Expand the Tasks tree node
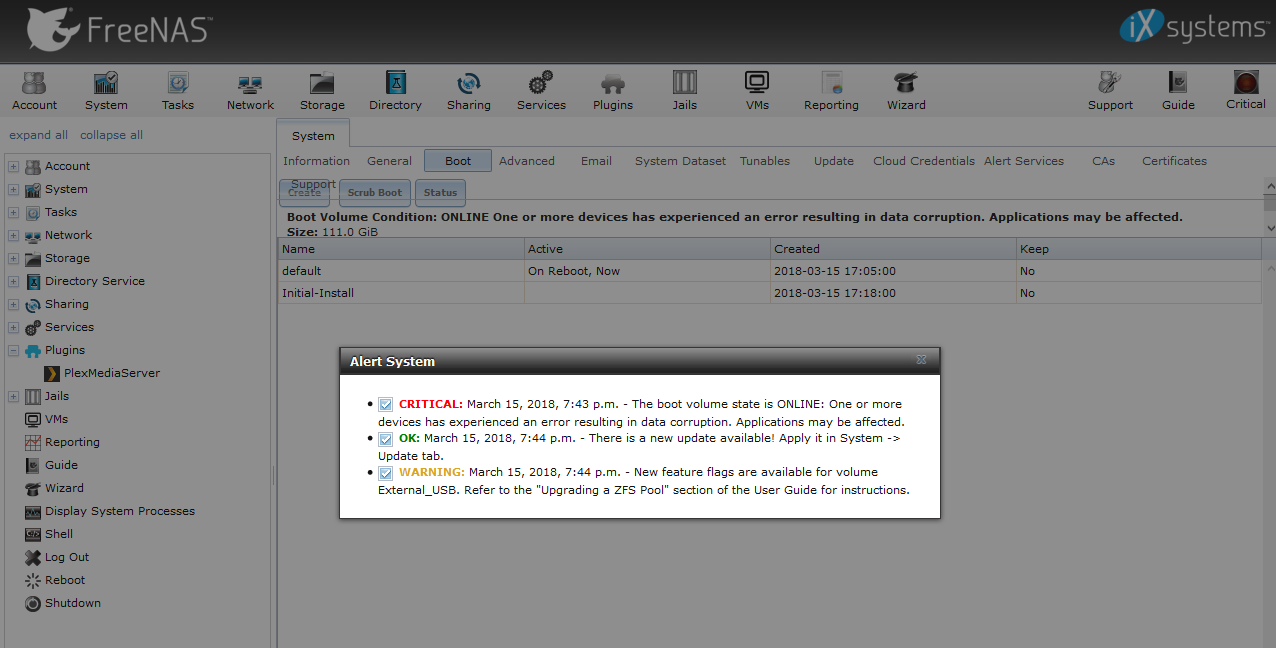 (13, 213)
